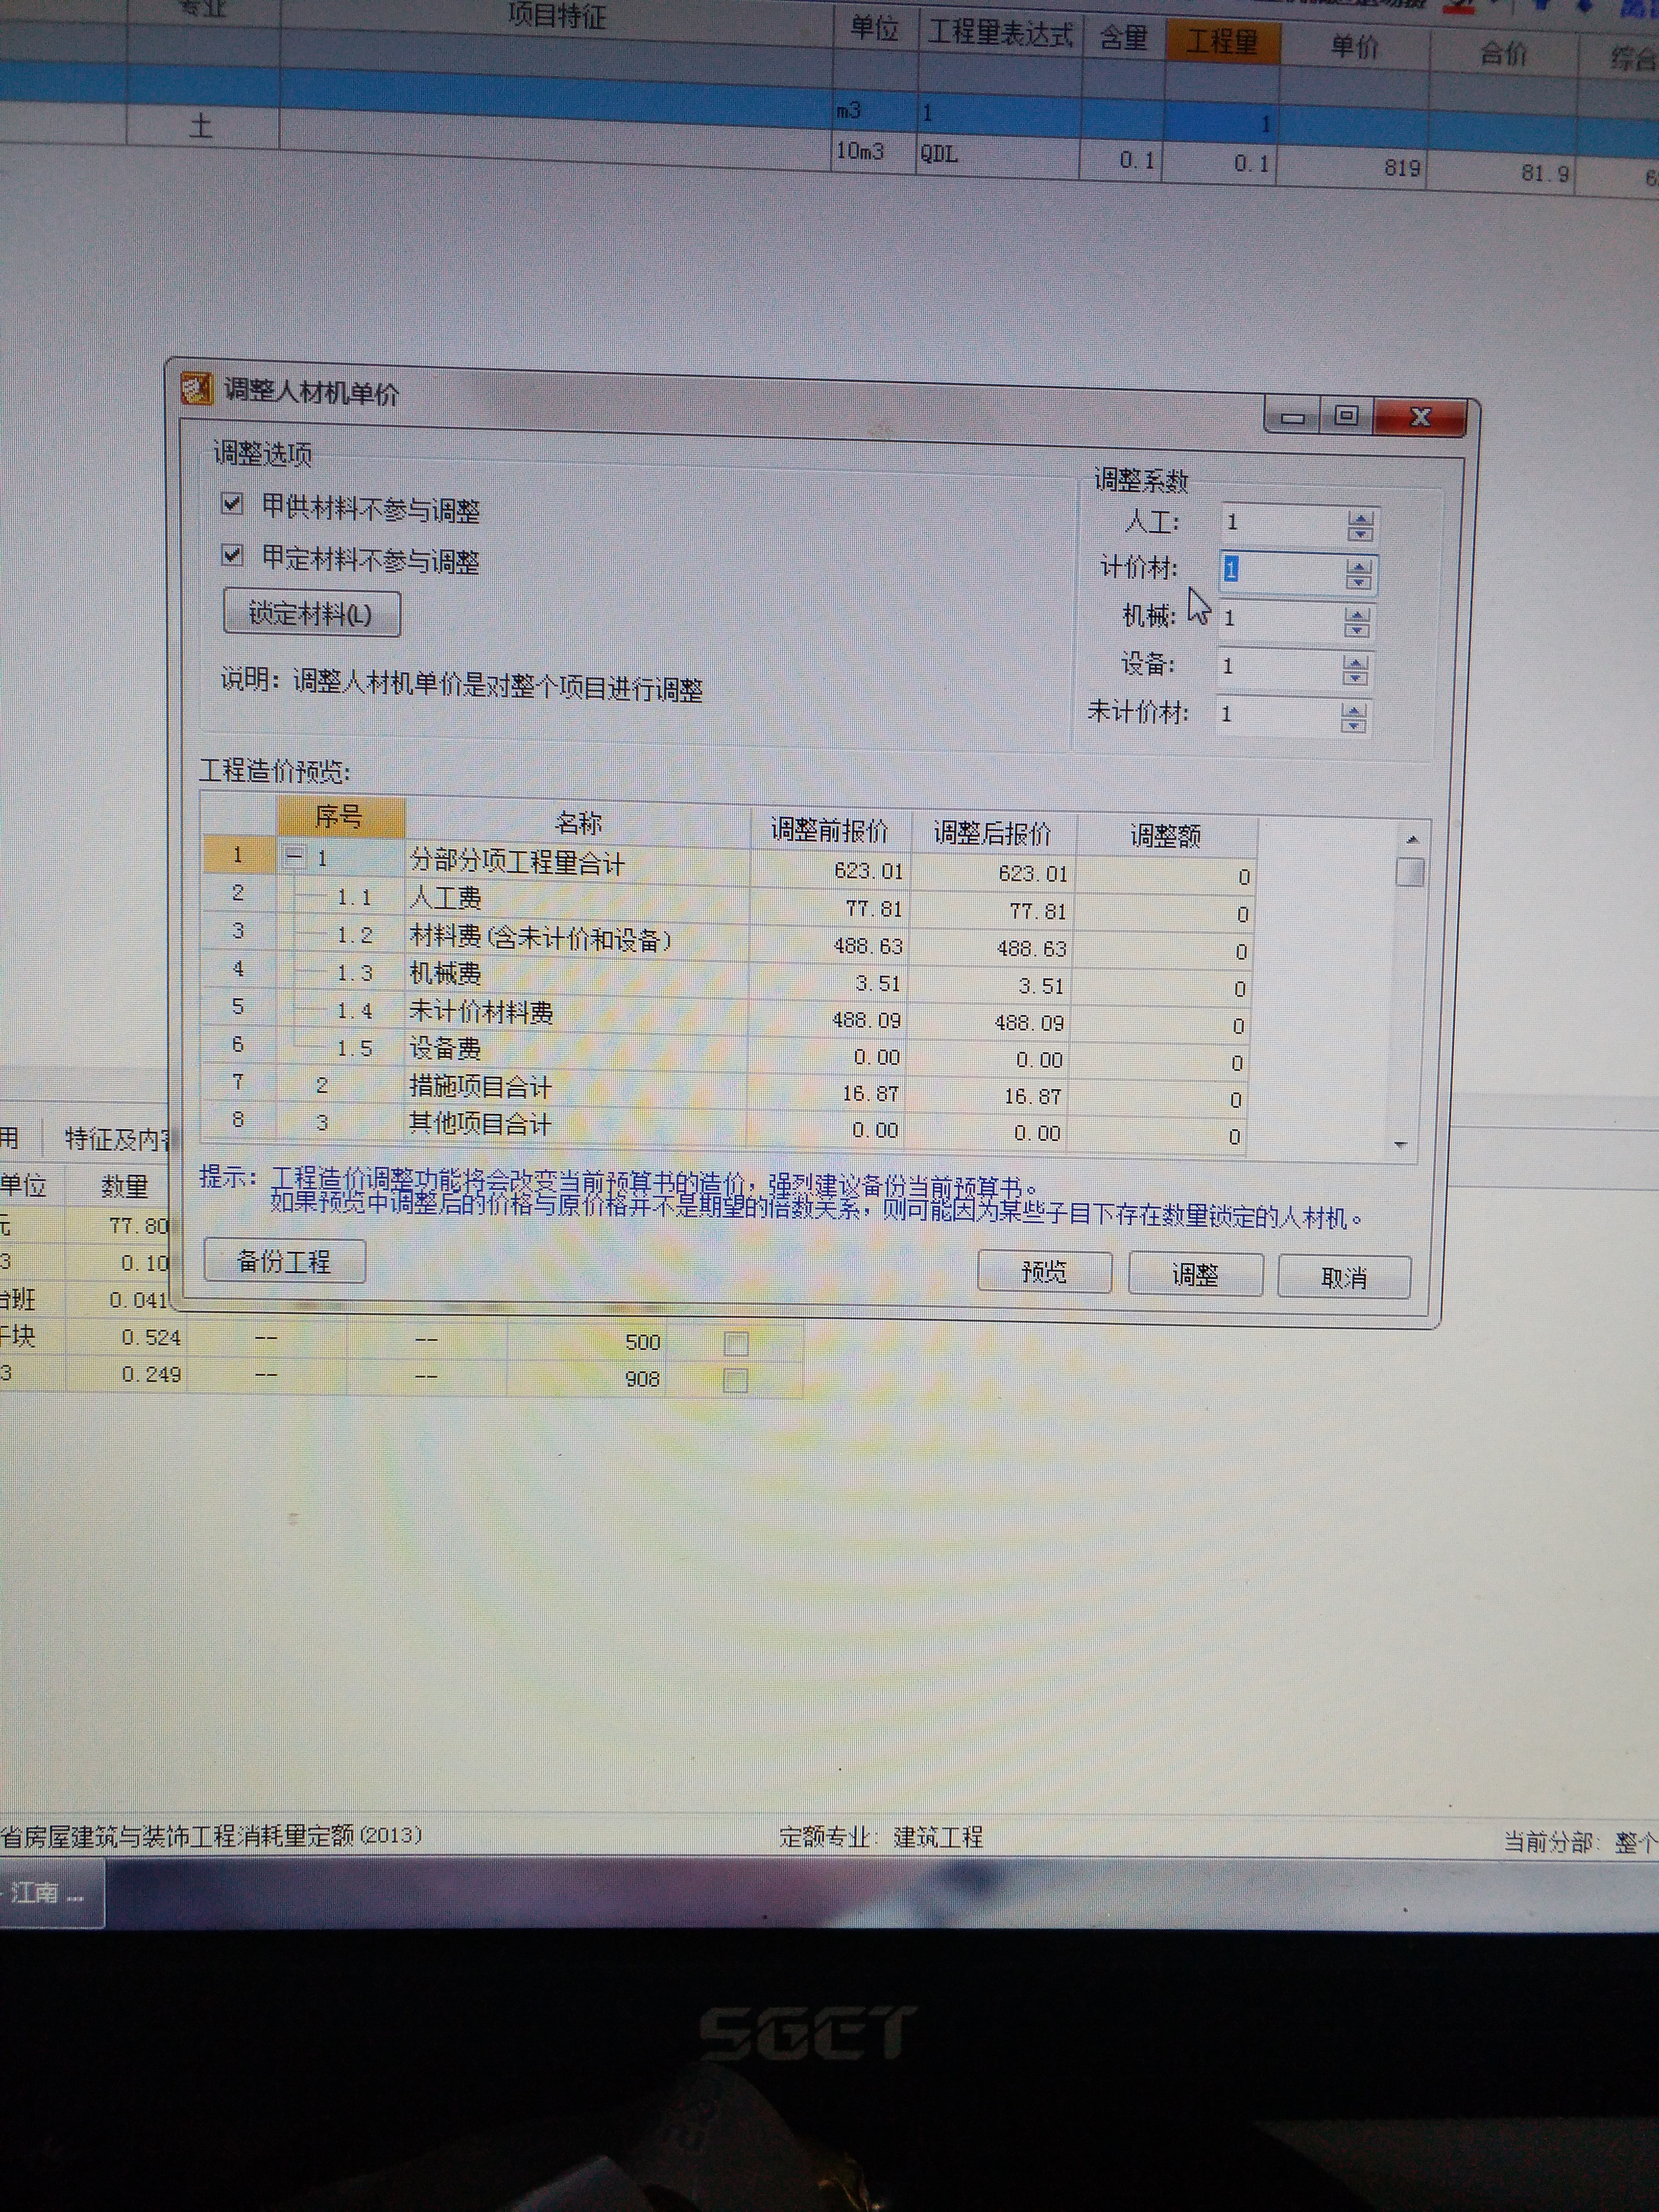
Task: Select the 设备费 row
Action: tap(725, 1053)
